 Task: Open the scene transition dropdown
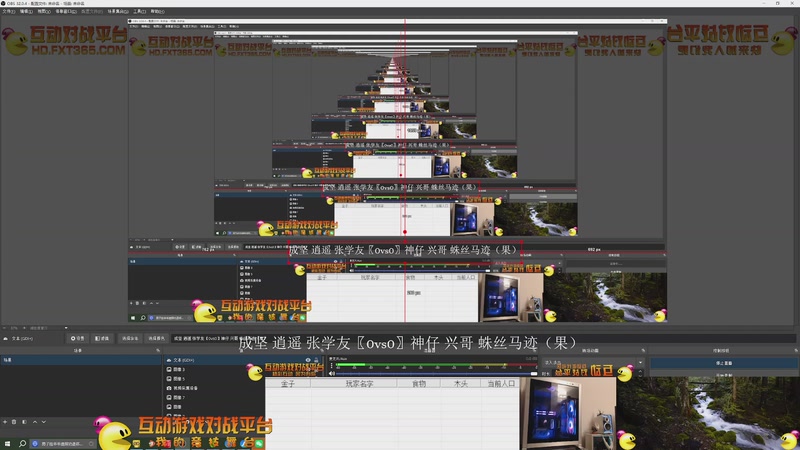click(x=592, y=363)
